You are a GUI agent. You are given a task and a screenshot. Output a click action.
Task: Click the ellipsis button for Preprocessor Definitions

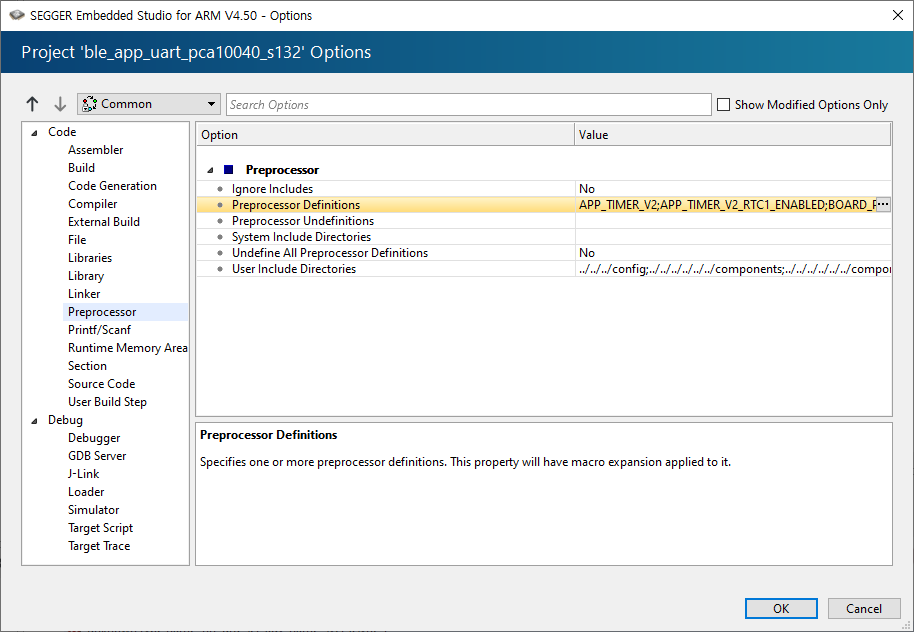[883, 205]
